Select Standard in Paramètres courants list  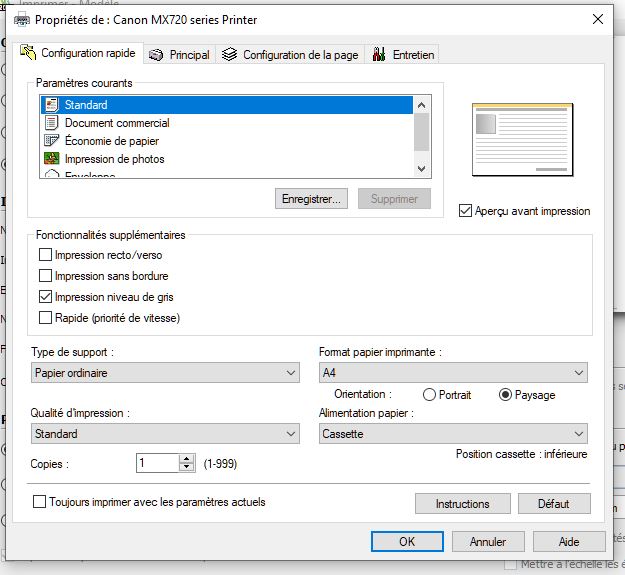(x=227, y=105)
